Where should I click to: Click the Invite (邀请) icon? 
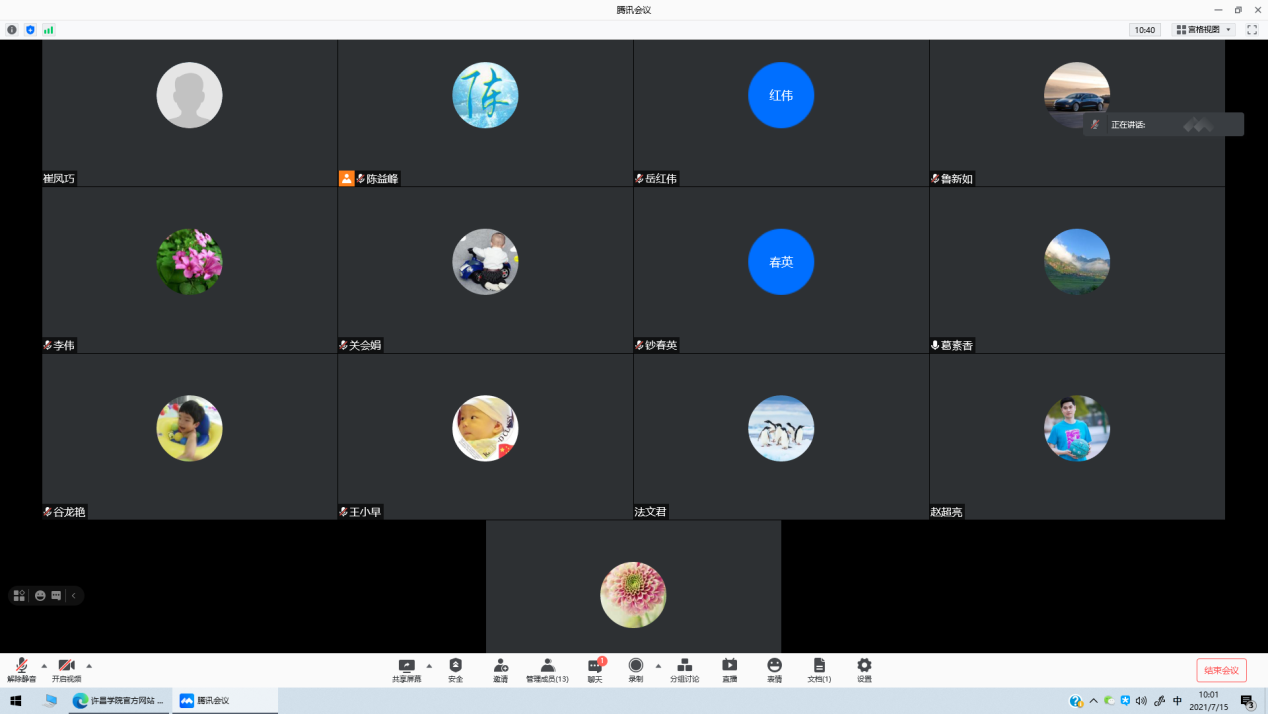pos(500,669)
